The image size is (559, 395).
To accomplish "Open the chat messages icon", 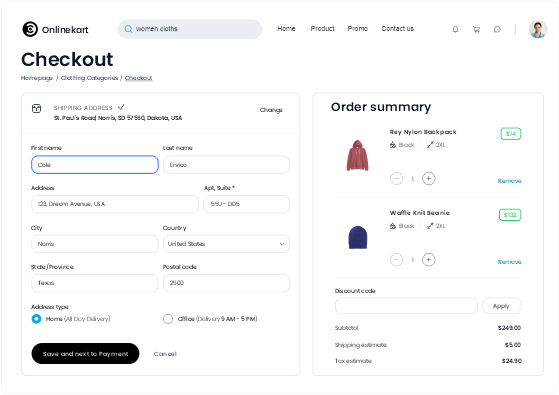I will point(497,29).
